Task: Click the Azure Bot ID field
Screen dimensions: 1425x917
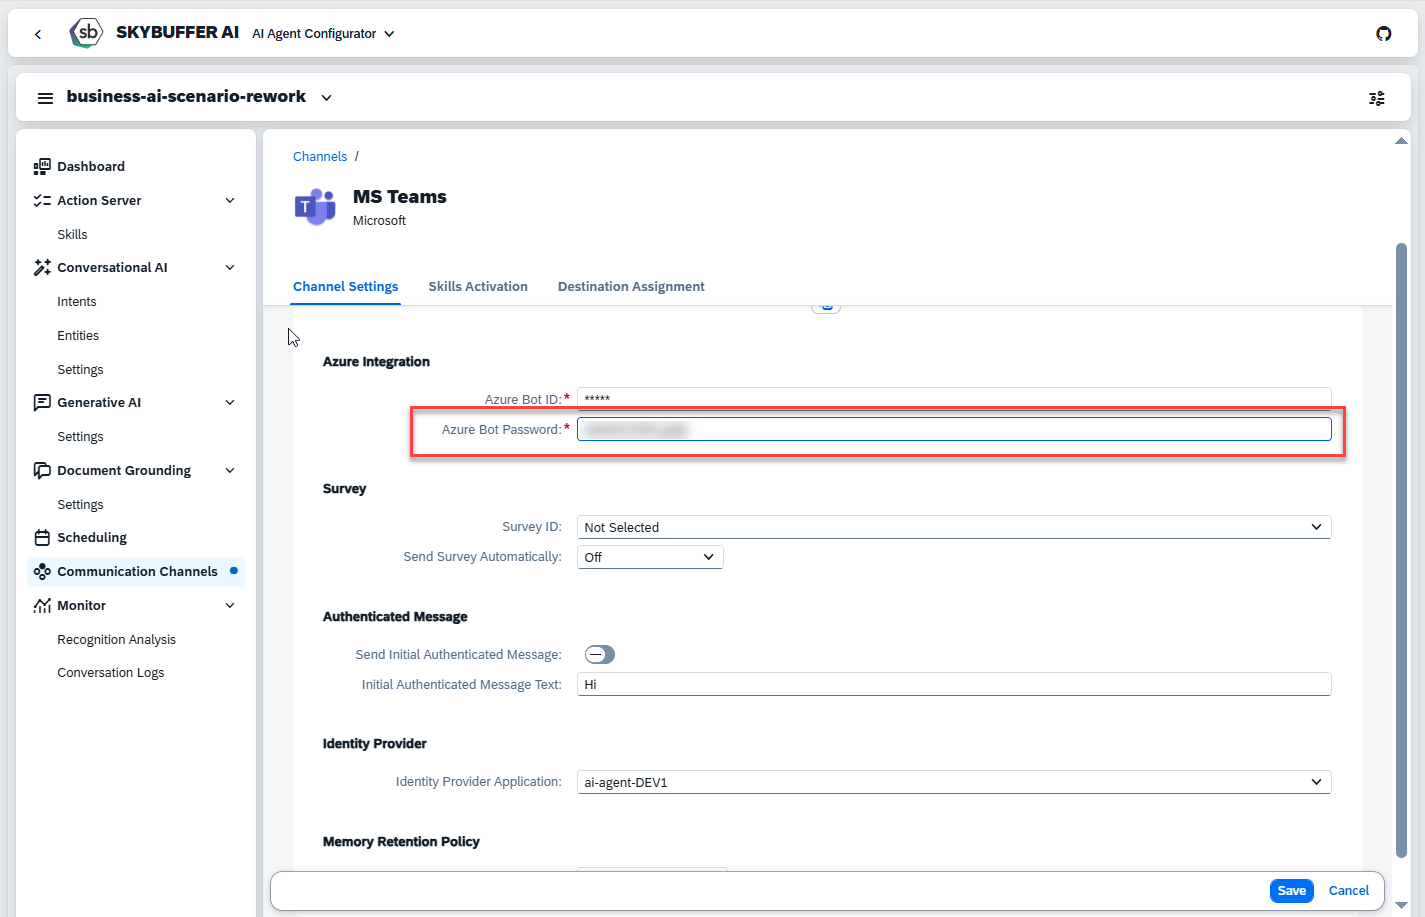Action: 954,398
